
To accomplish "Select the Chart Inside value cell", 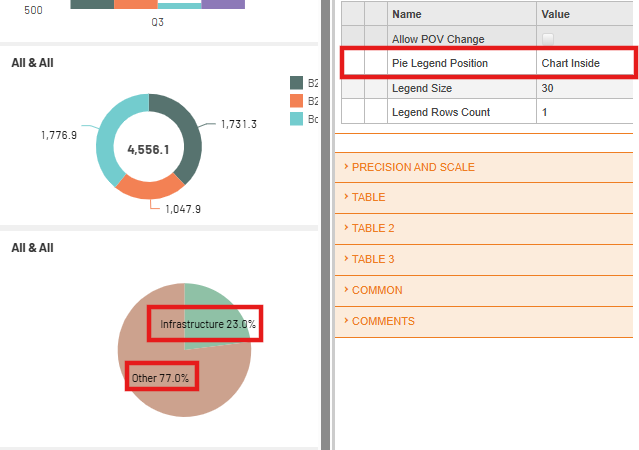I will click(584, 63).
